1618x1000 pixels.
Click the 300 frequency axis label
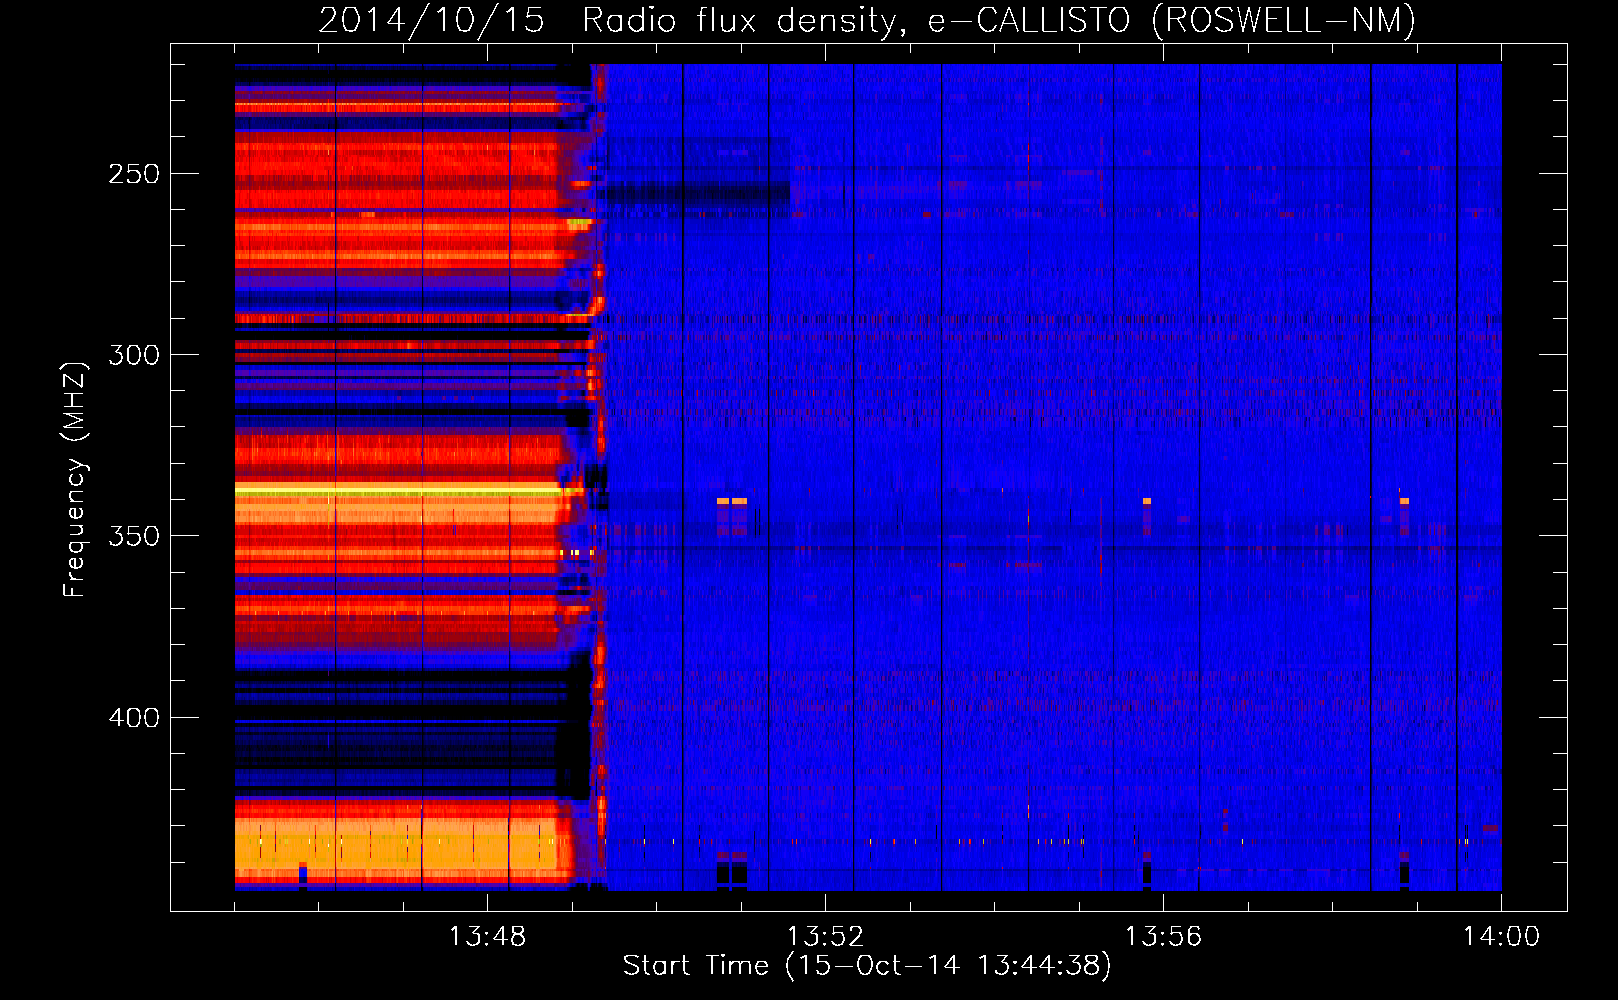coord(134,355)
